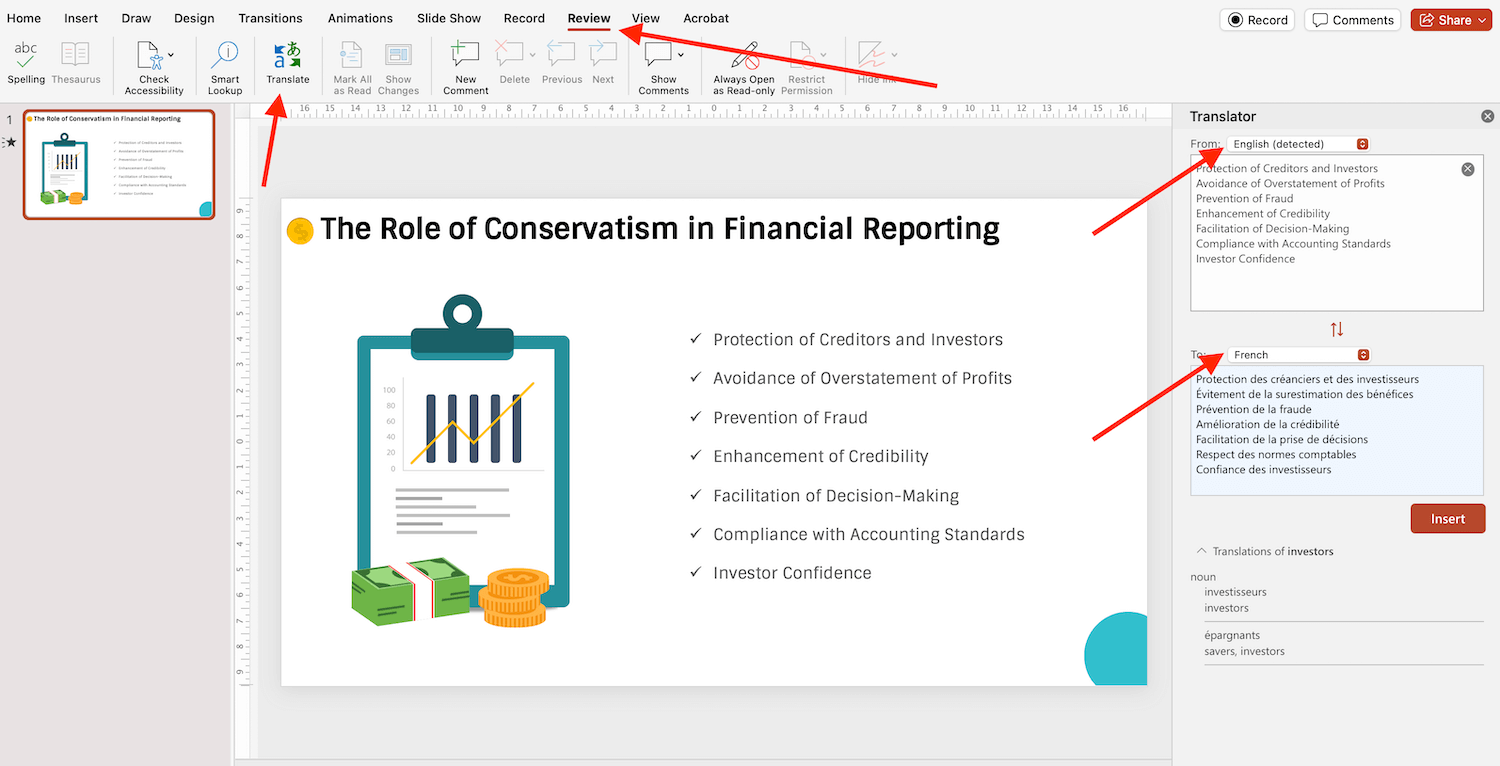Image resolution: width=1500 pixels, height=766 pixels.
Task: Open the Restrict Permission dropdown arrow
Action: (823, 55)
